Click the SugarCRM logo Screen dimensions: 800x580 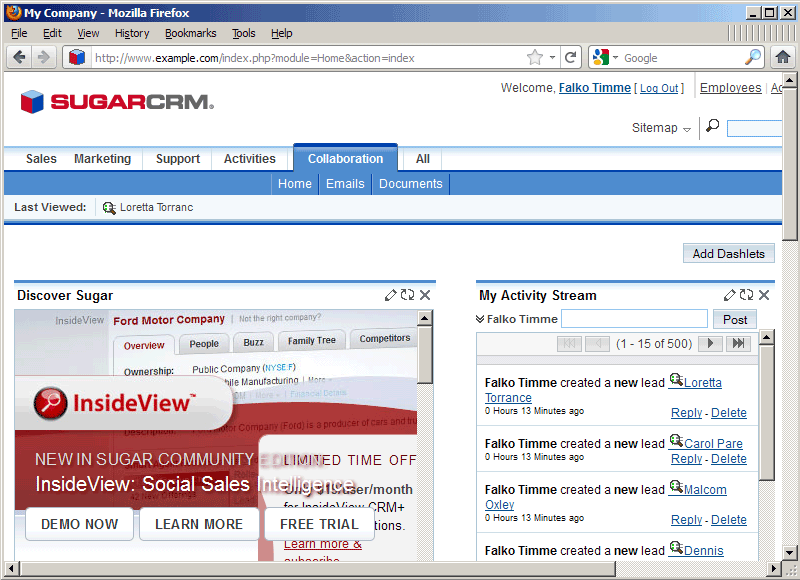point(113,101)
